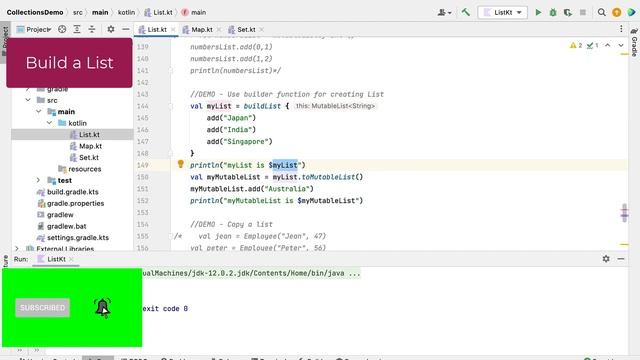
Task: Click line number 150 in the gutter
Action: tap(142, 177)
